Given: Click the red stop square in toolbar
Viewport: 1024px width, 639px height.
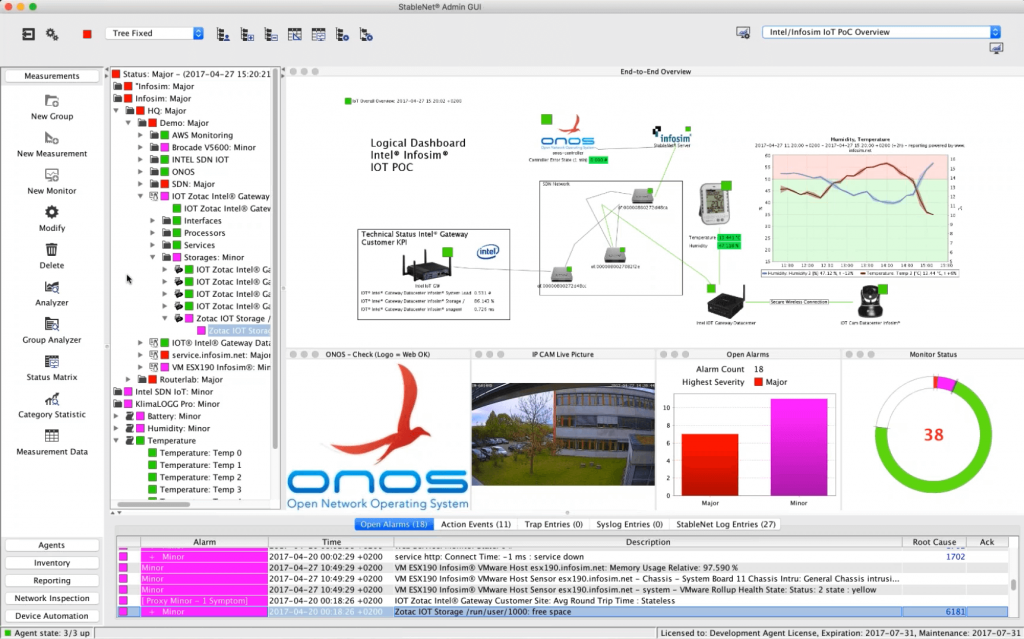Looking at the screenshot, I should (87, 34).
